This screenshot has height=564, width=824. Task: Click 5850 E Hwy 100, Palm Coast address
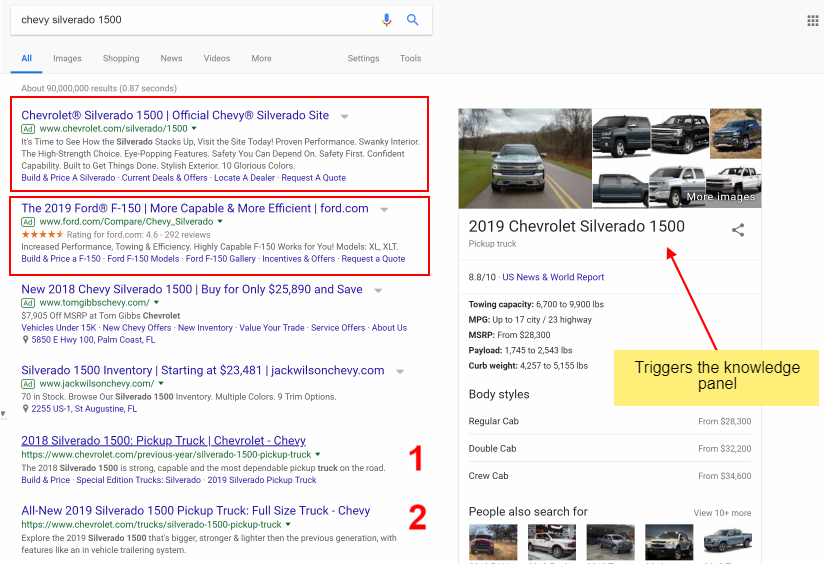[x=93, y=340]
